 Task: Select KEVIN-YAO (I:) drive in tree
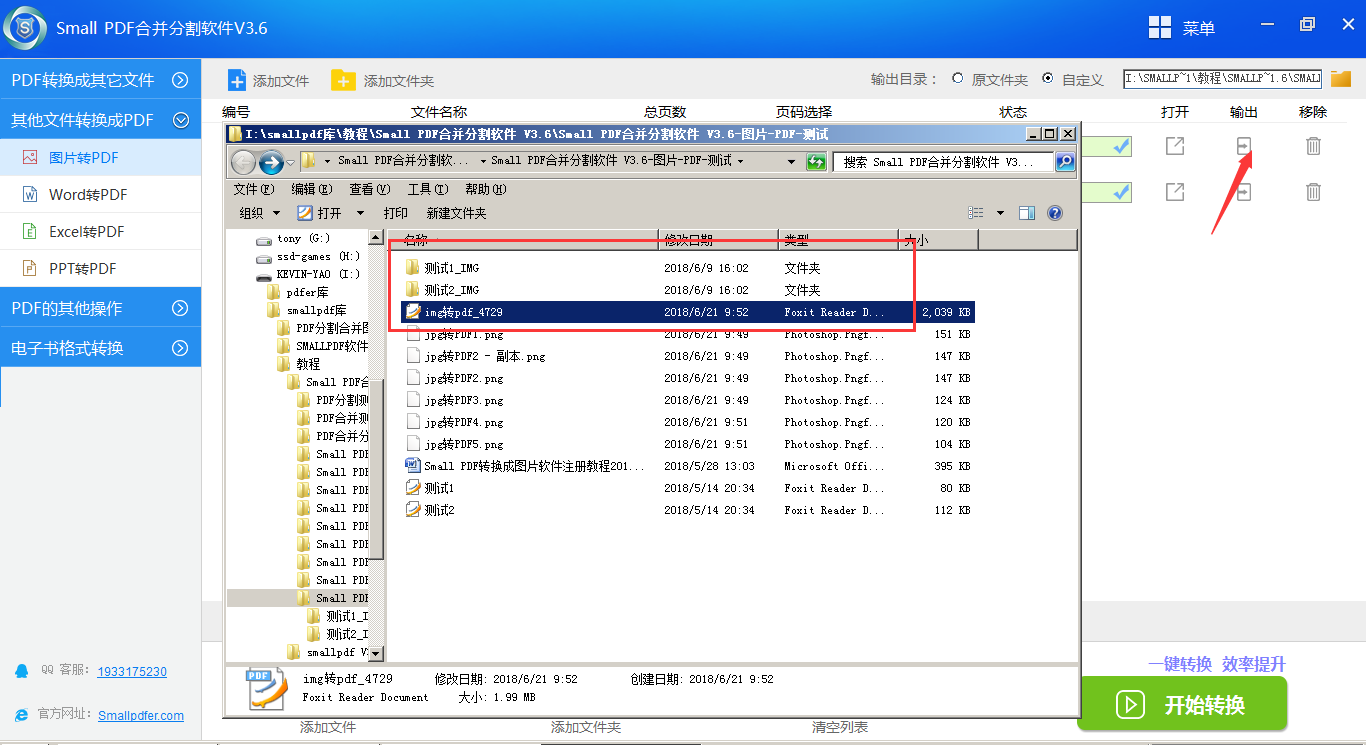click(308, 274)
